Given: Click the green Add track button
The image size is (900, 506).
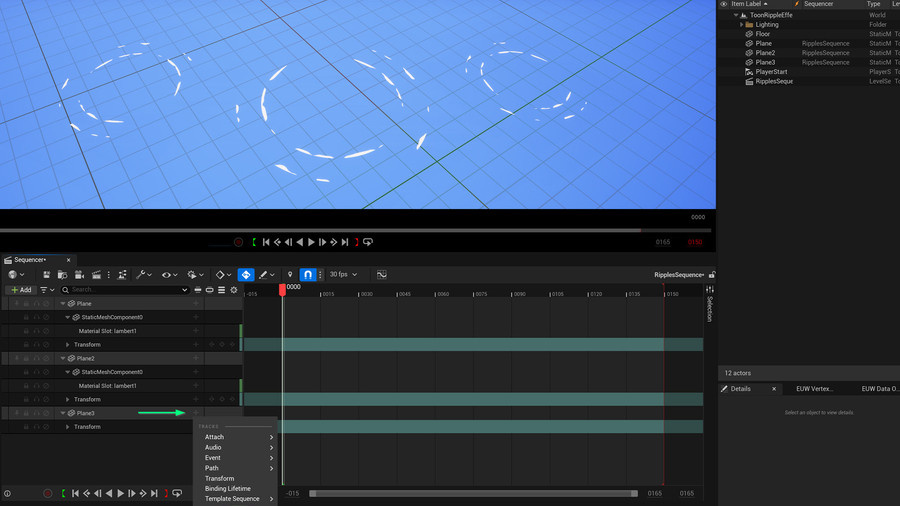Looking at the screenshot, I should pyautogui.click(x=21, y=290).
